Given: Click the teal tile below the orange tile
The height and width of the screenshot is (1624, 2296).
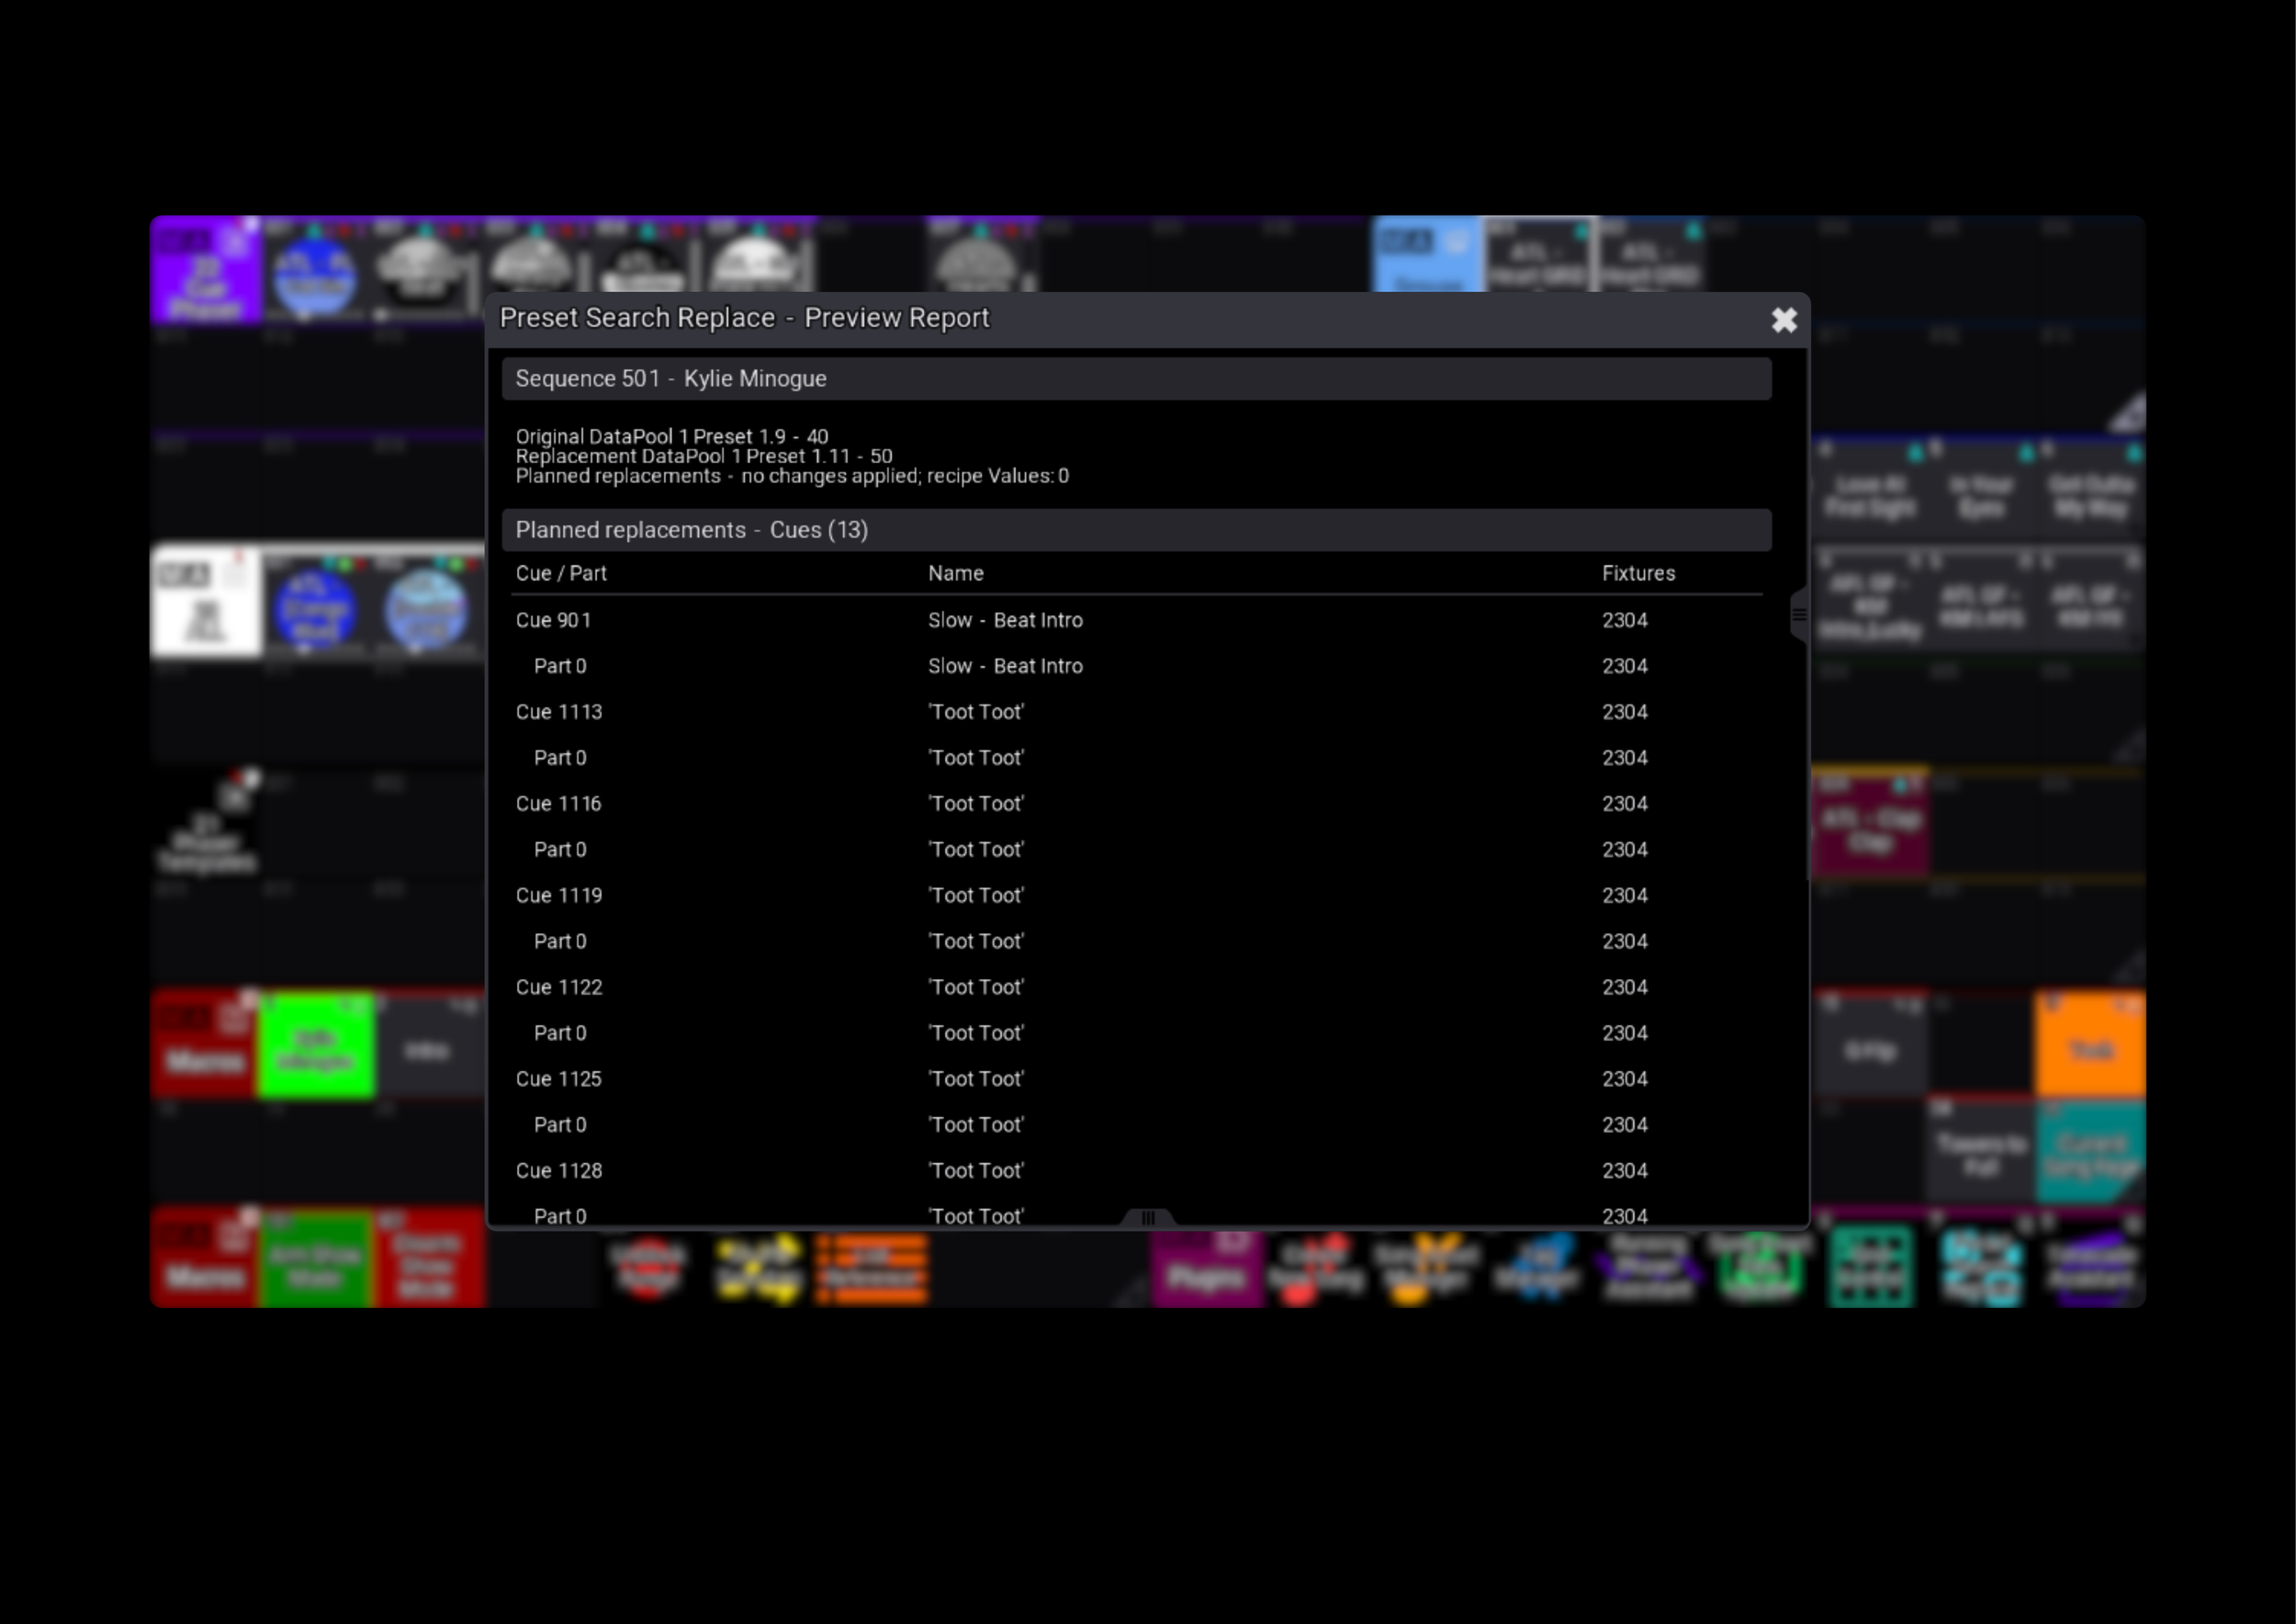Looking at the screenshot, I should (2090, 1152).
